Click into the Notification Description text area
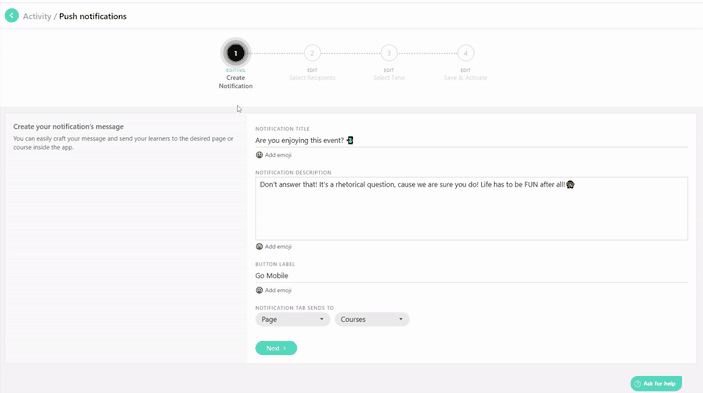 pos(471,208)
